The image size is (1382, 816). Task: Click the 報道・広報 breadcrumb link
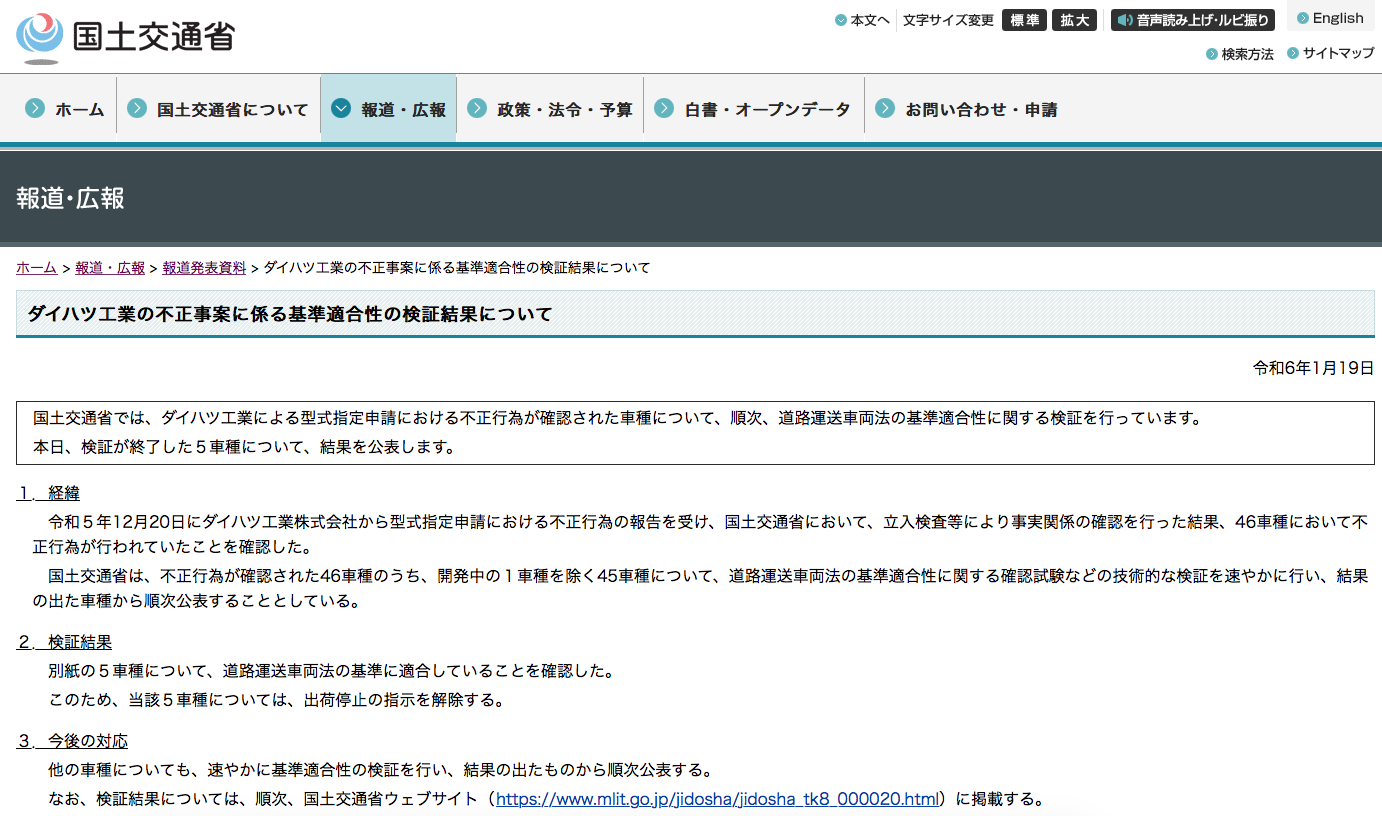click(110, 268)
